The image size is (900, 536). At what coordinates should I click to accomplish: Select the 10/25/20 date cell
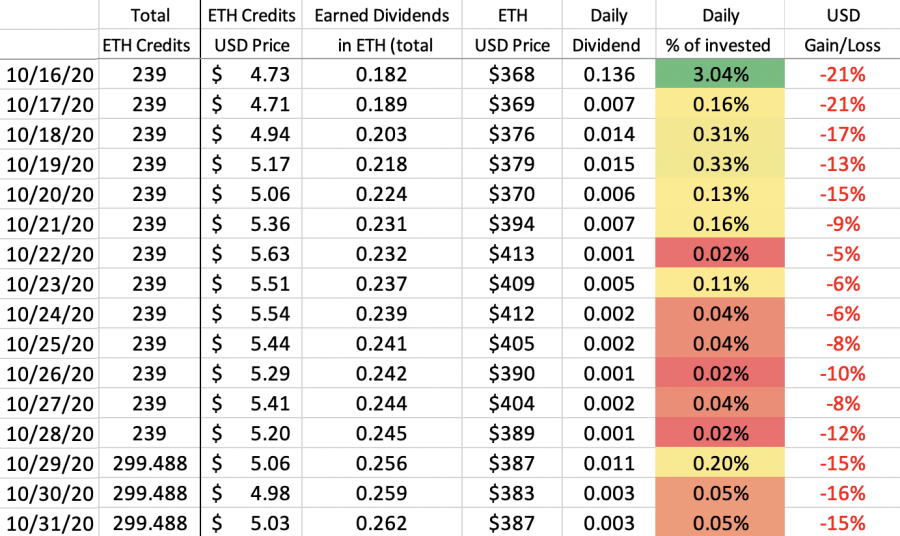[x=49, y=343]
